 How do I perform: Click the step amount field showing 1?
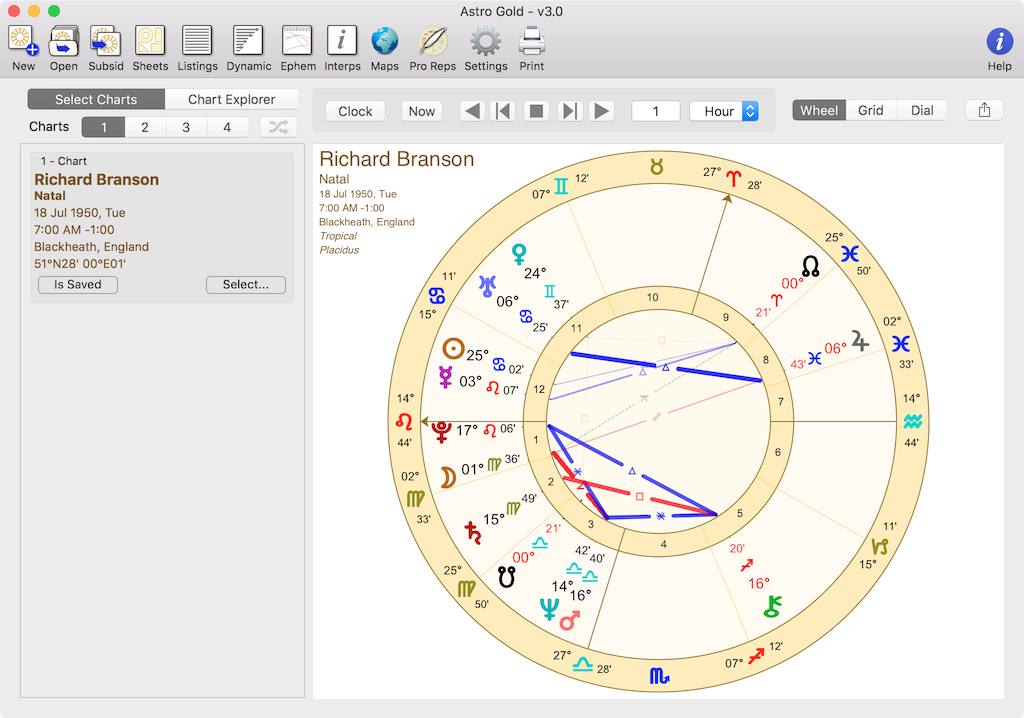click(656, 111)
